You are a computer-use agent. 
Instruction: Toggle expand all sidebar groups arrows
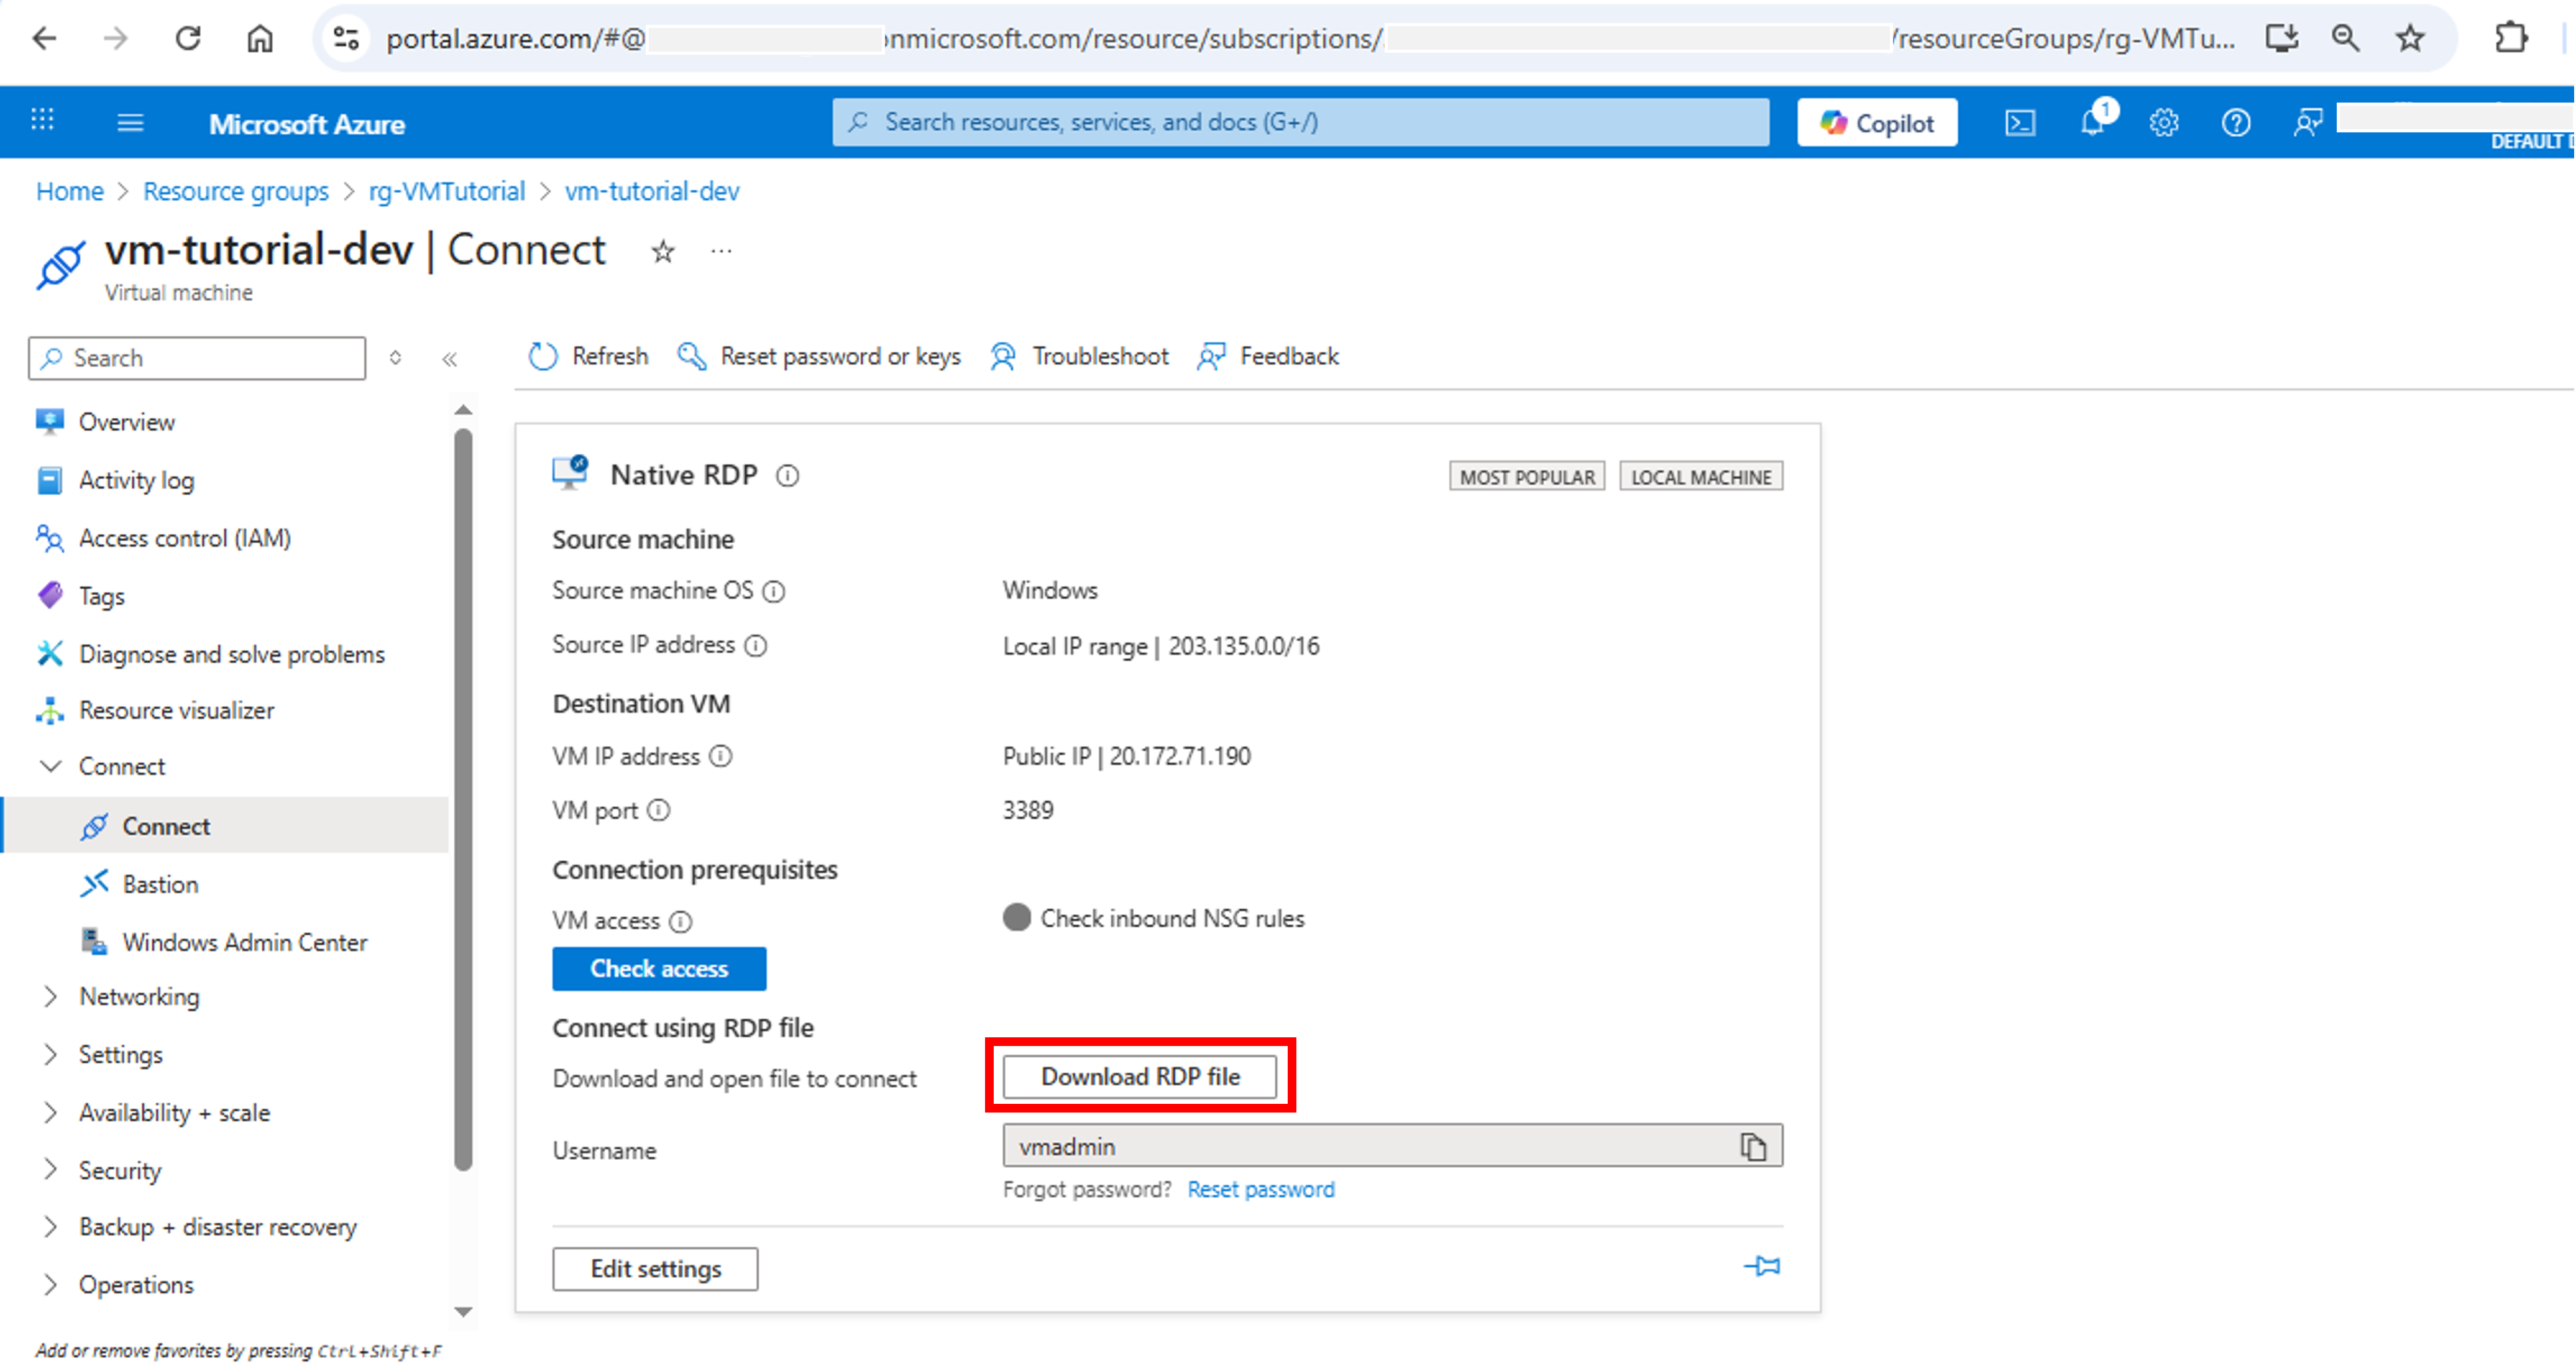tap(395, 358)
